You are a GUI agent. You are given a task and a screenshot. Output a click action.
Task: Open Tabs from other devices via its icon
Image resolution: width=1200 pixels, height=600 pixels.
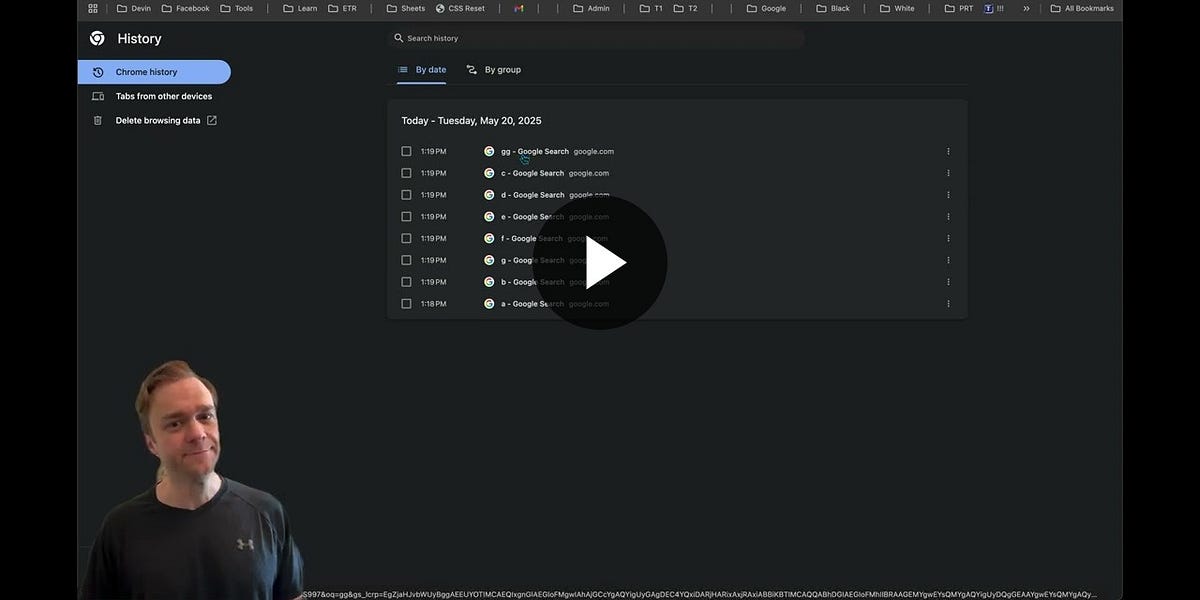pyautogui.click(x=97, y=96)
